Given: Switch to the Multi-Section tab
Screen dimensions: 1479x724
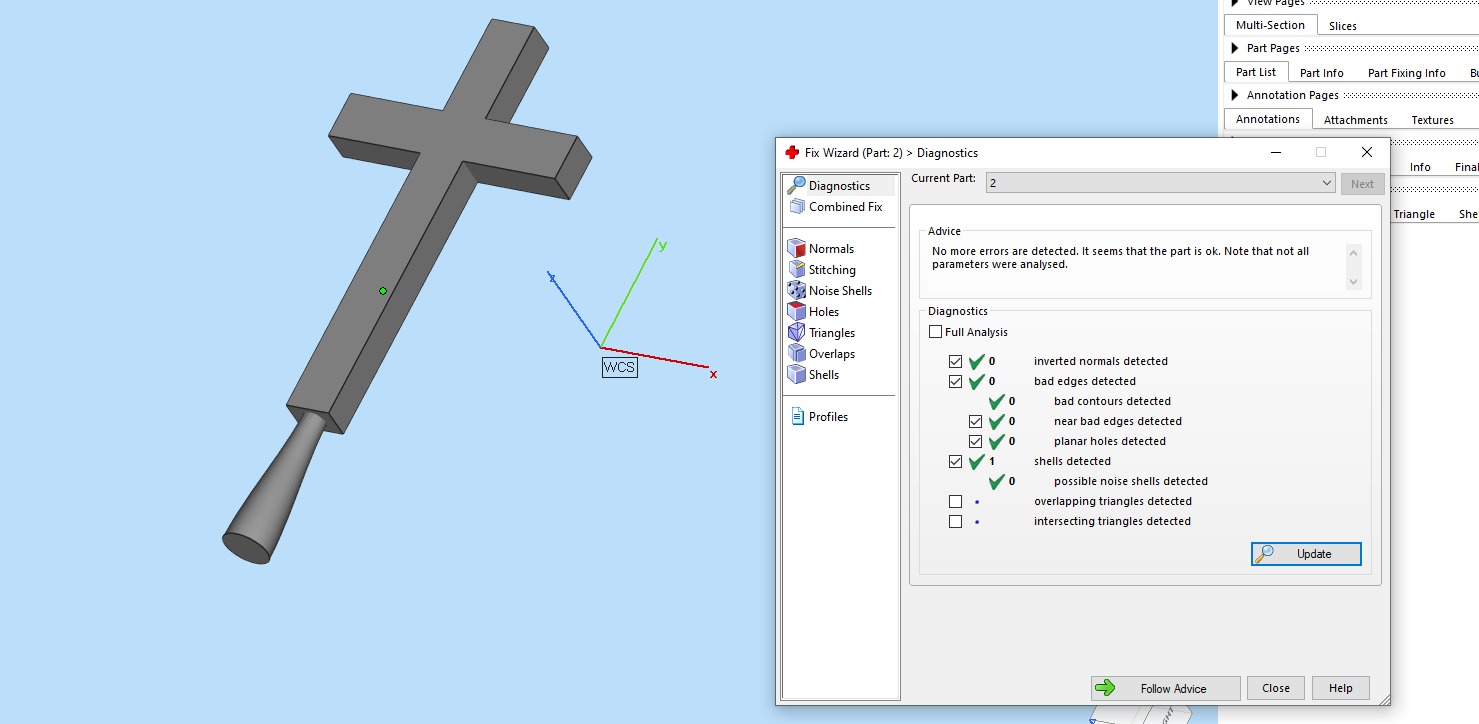Looking at the screenshot, I should click(x=1270, y=25).
